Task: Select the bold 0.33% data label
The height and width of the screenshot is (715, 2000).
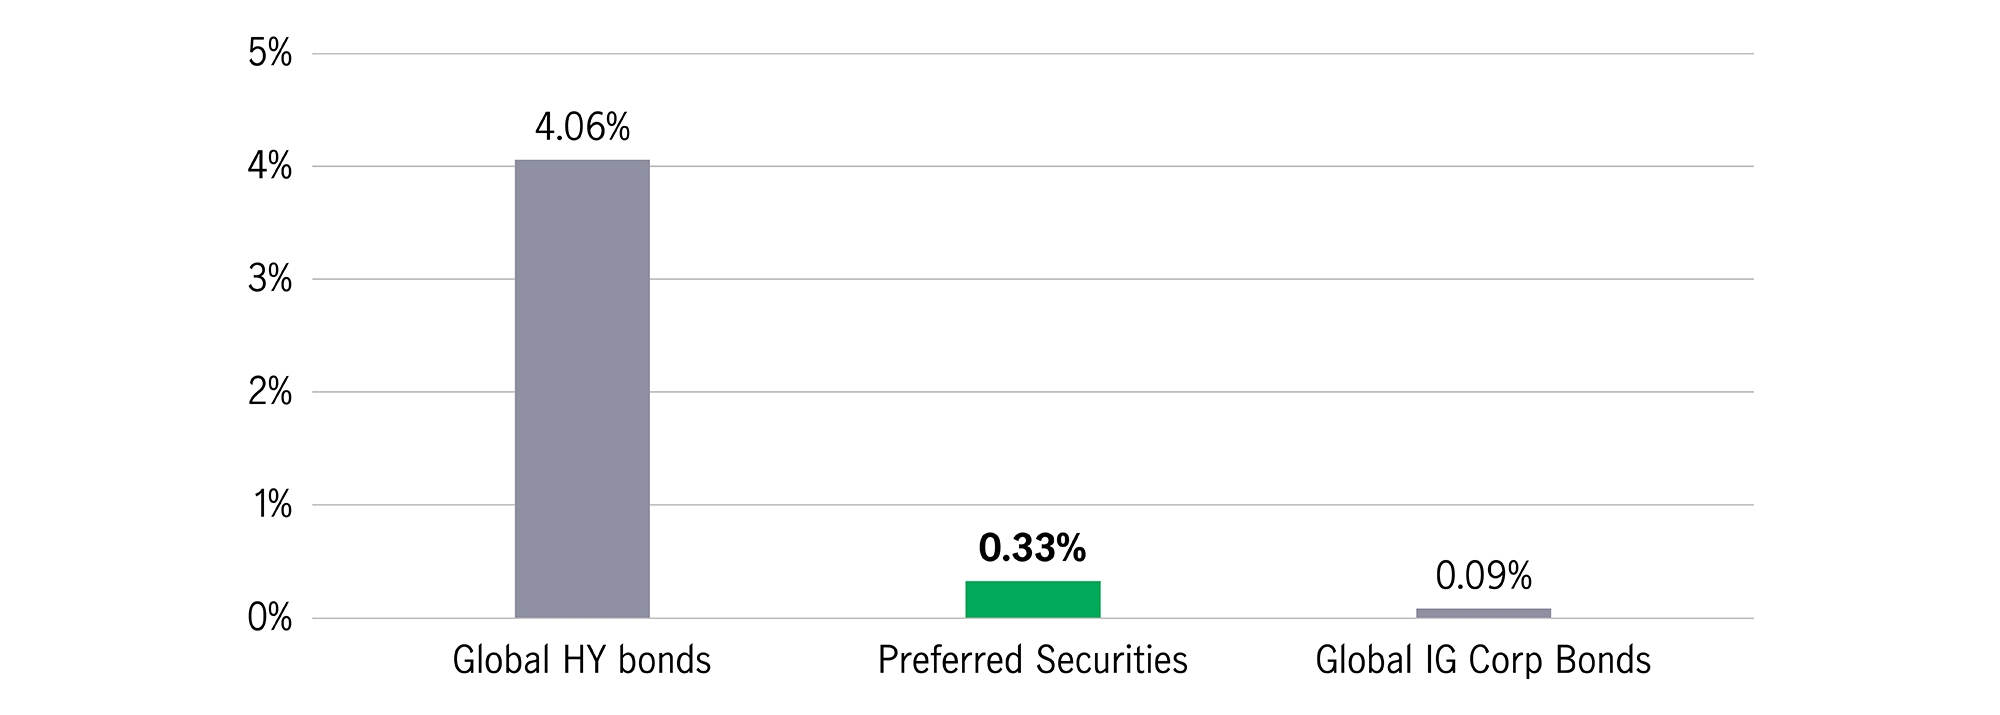Action: [1032, 548]
